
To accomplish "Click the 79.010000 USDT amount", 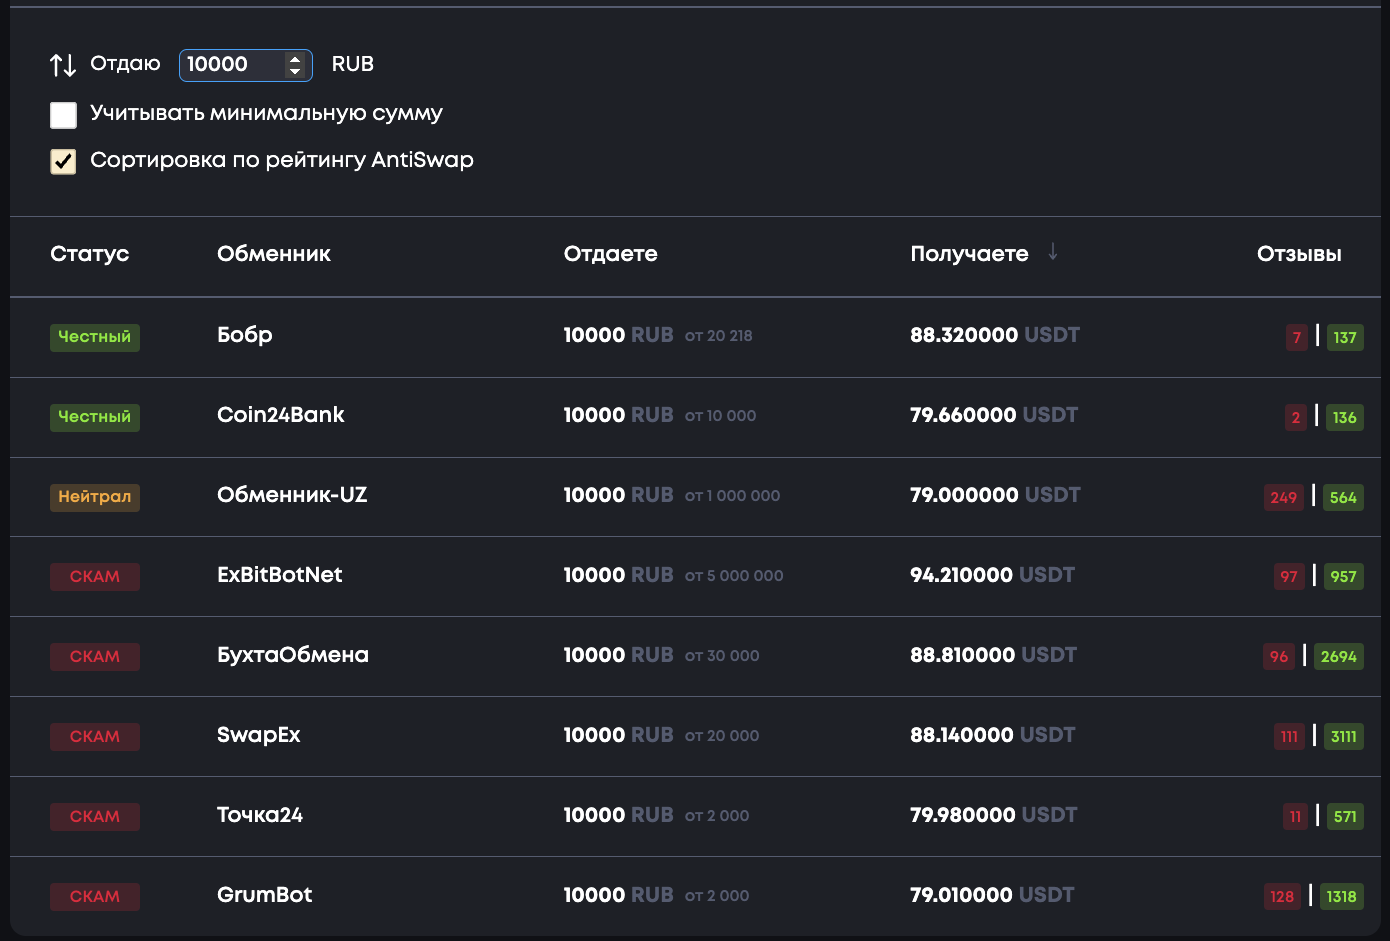I will tap(992, 895).
